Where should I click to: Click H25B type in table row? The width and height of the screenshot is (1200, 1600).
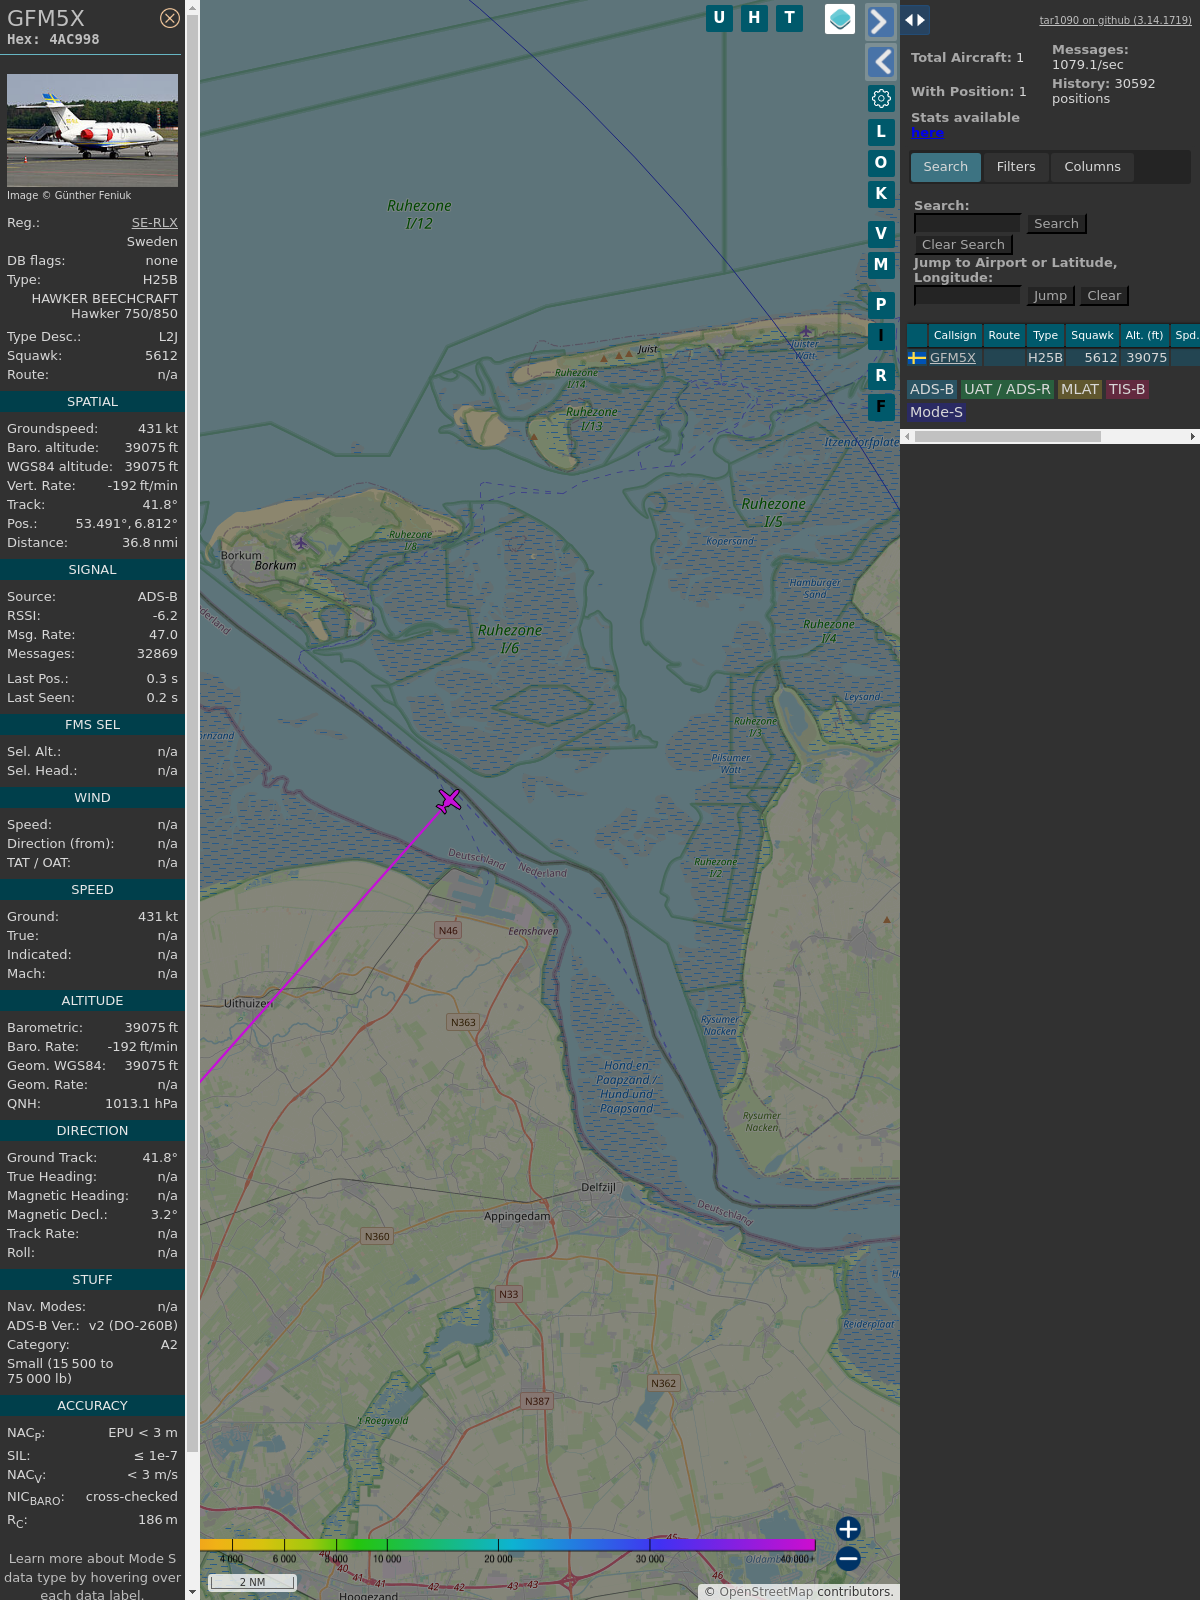point(1045,358)
